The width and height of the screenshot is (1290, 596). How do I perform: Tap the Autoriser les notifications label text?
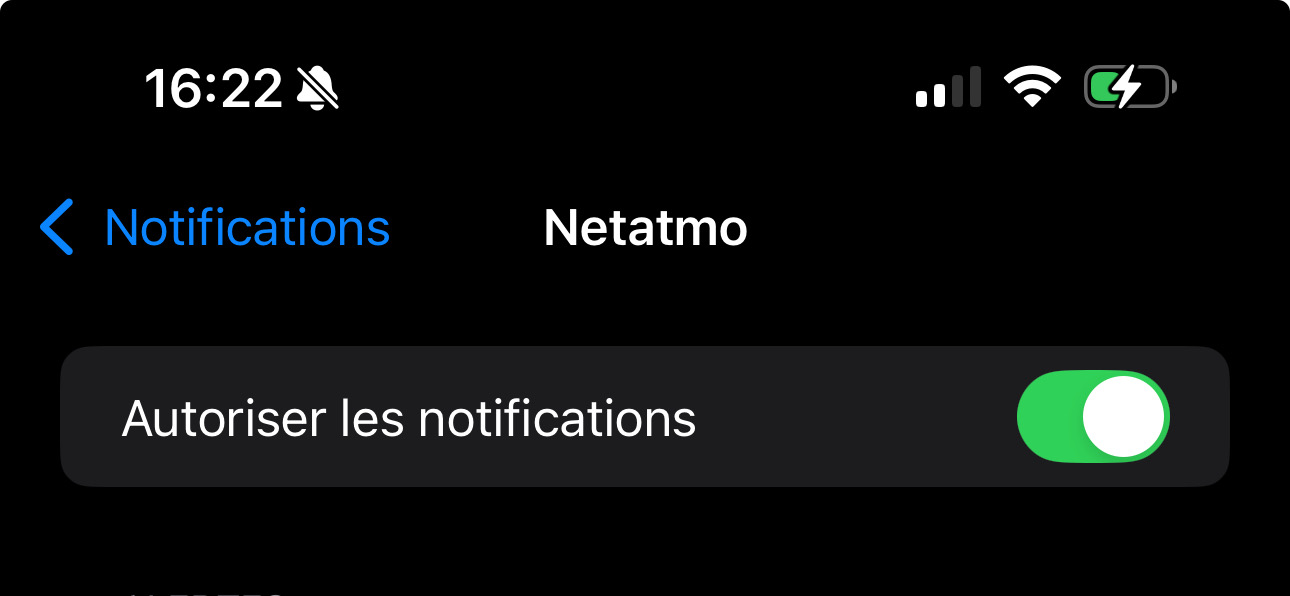(409, 418)
